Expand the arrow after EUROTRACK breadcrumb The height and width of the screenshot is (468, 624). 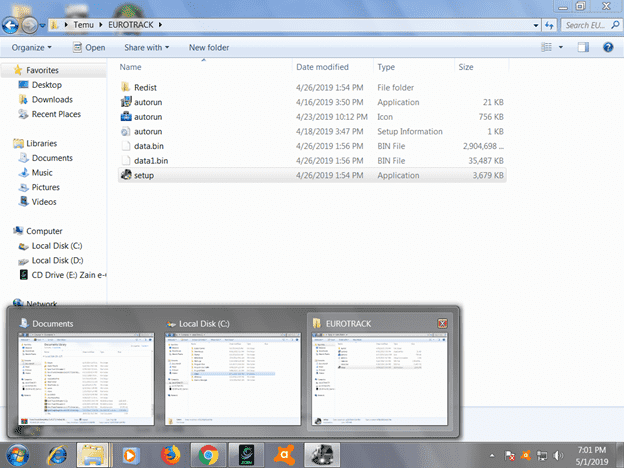(x=160, y=25)
